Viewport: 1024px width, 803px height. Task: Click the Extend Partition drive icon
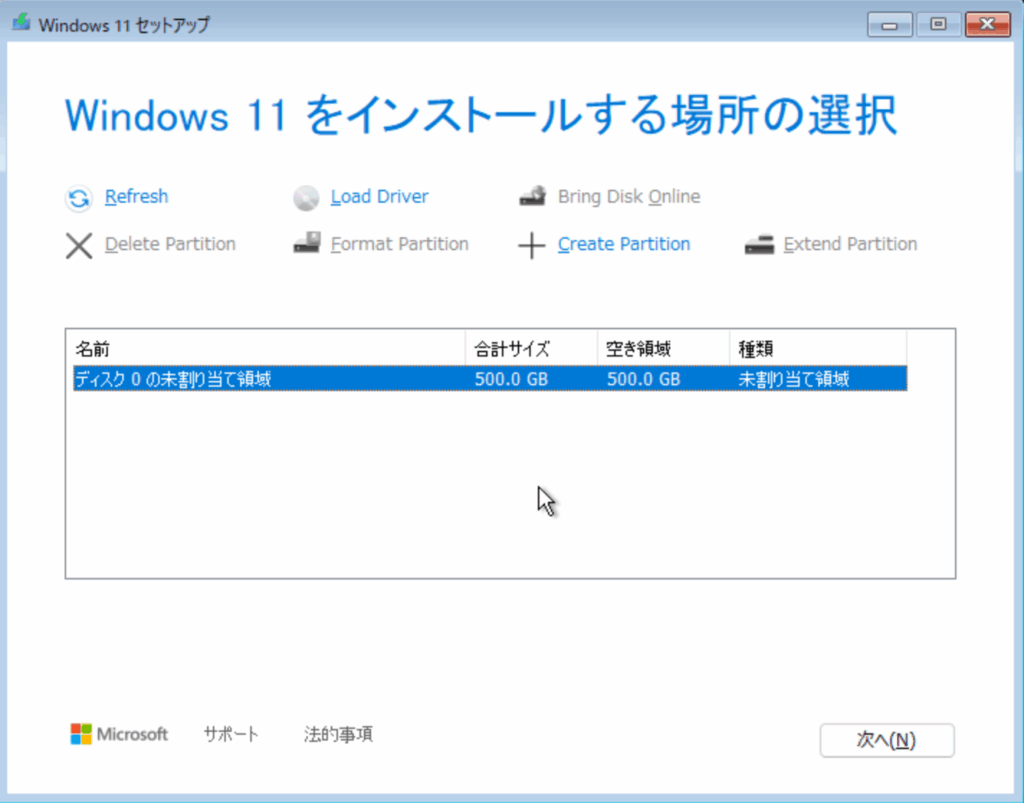click(x=759, y=245)
